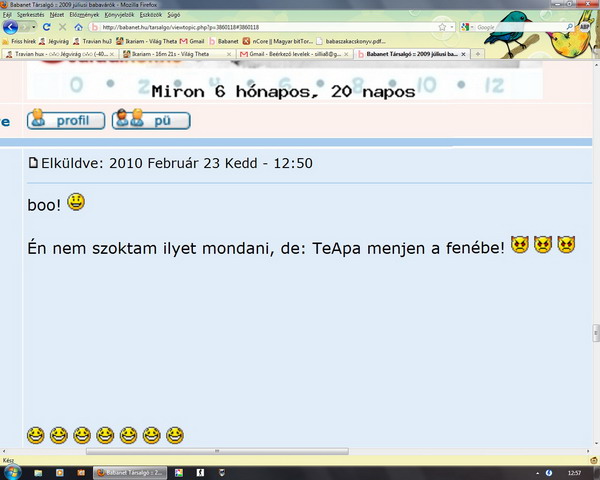
Task: Click the smiley after boo!
Action: point(76,202)
